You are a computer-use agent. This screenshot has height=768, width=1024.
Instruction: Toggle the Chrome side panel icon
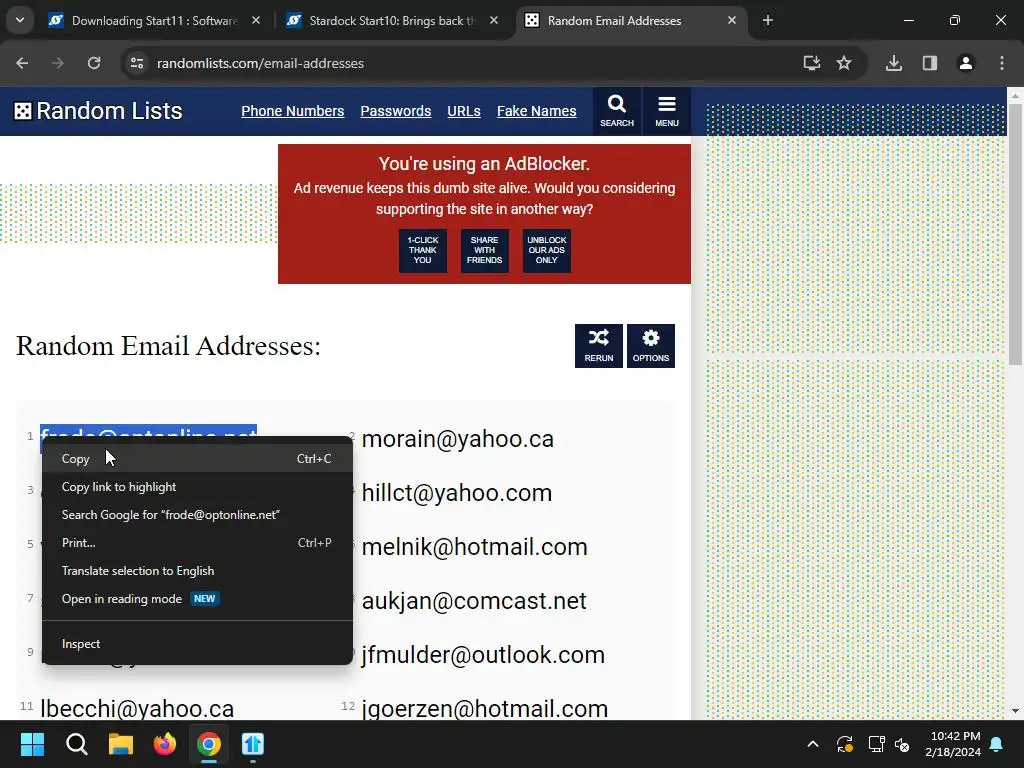(x=930, y=63)
